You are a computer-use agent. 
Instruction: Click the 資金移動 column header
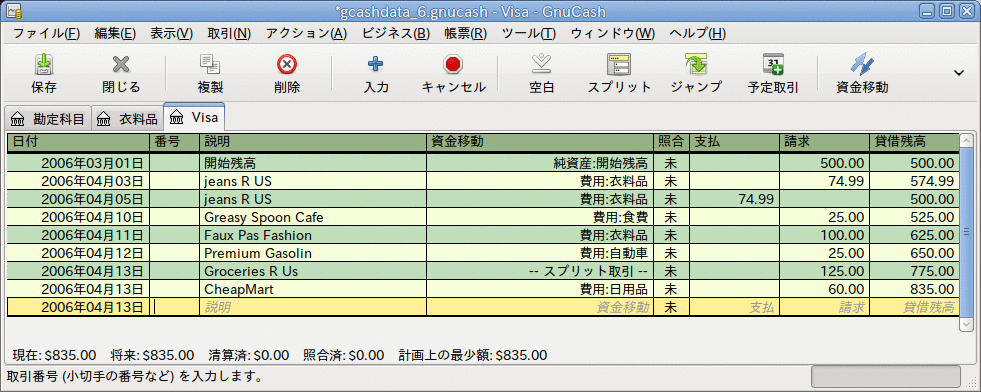coord(540,142)
